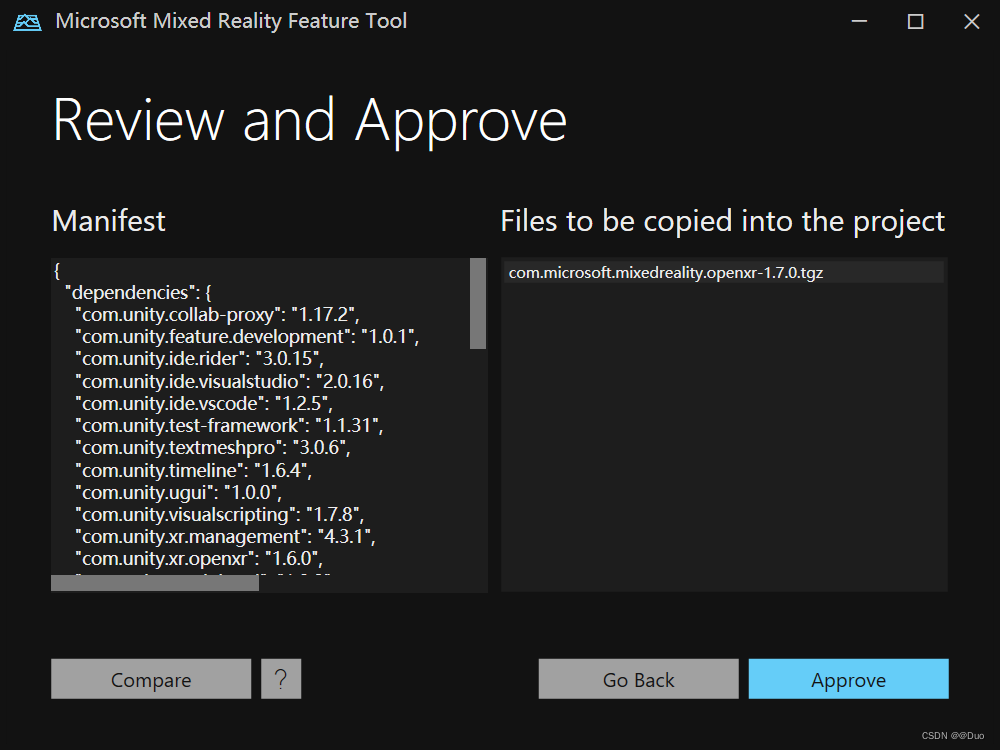
Task: Click the com.unity.ide.visualstudio manifest line
Action: [230, 381]
